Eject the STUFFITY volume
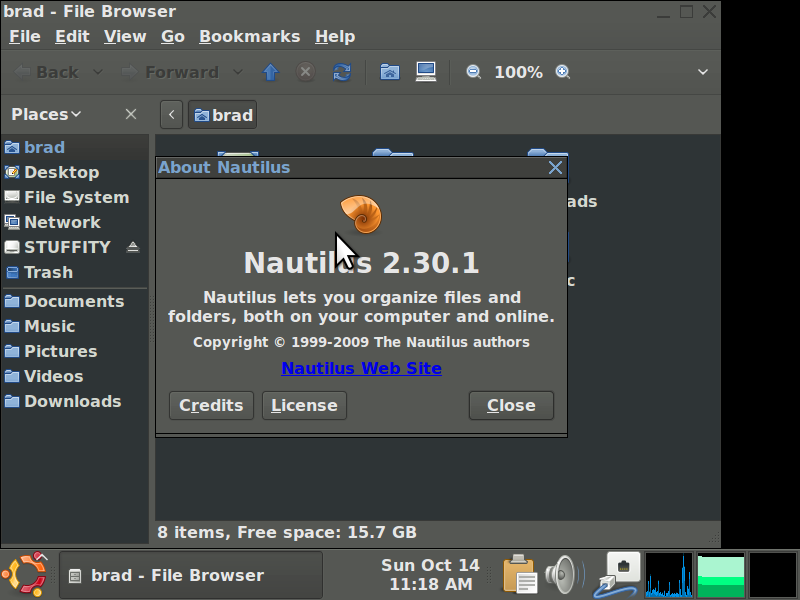Screen dimensions: 800x600 point(133,247)
